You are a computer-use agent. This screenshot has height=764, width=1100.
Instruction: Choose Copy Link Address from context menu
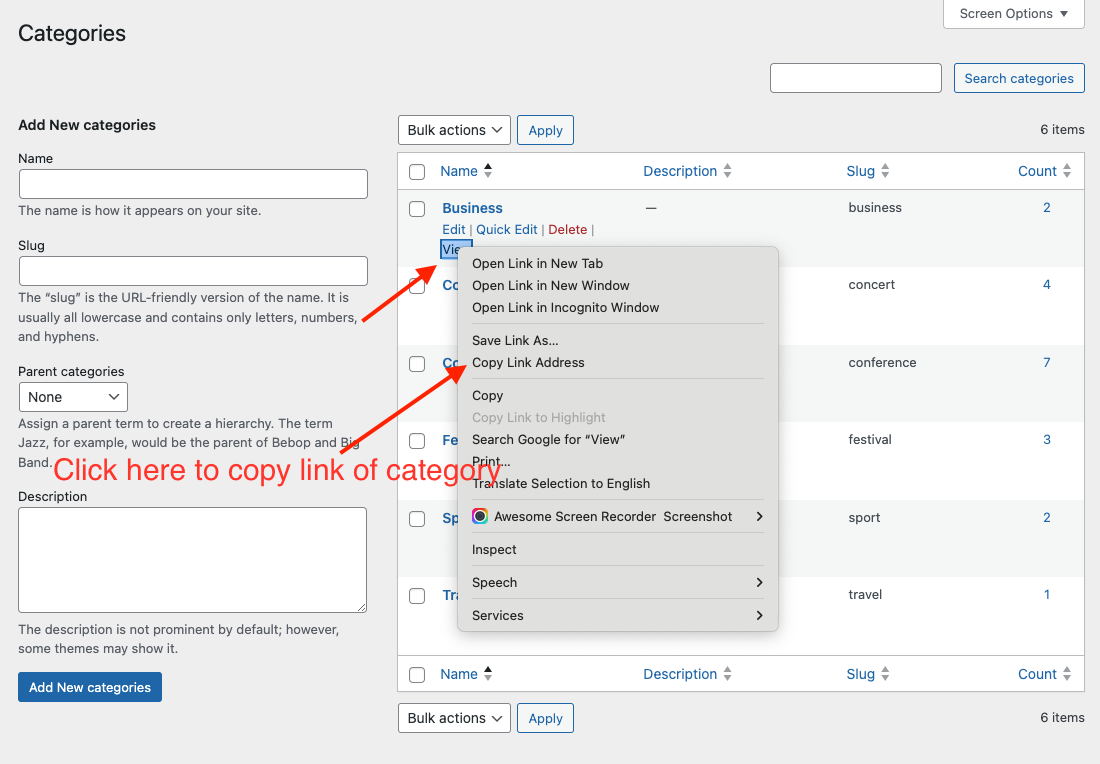click(528, 362)
